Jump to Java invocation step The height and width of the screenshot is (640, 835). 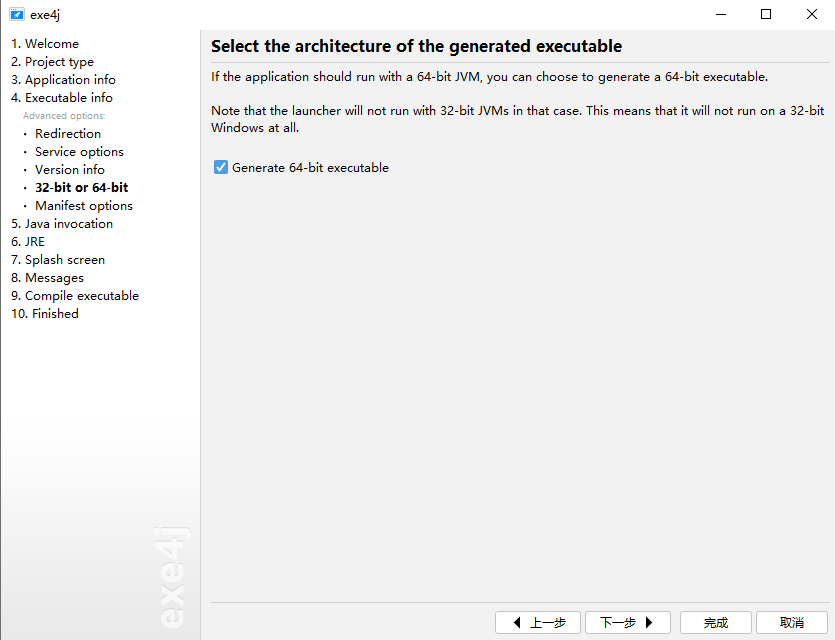pyautogui.click(x=62, y=224)
